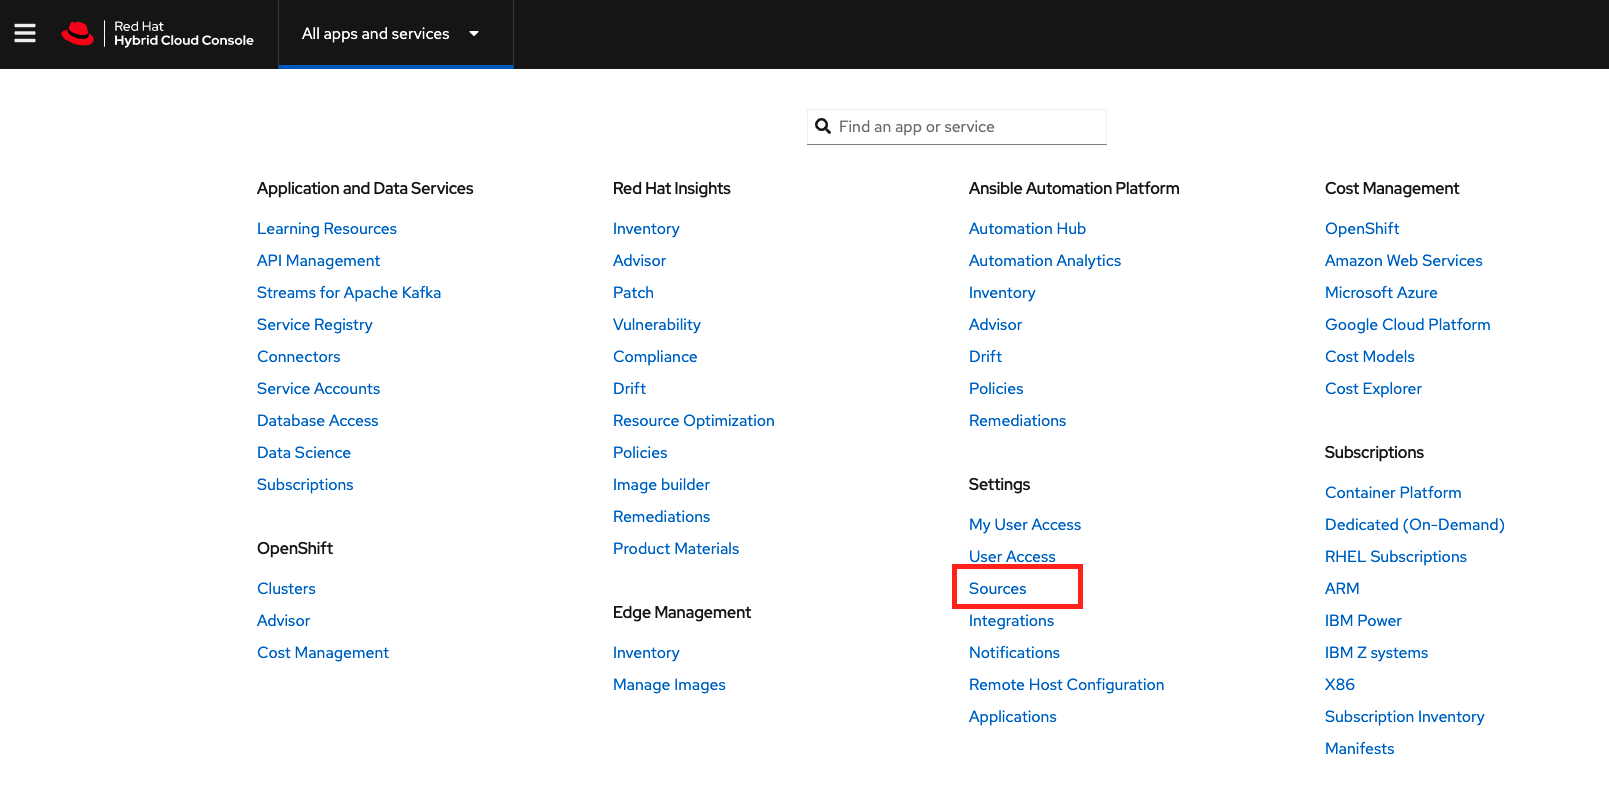Open Subscriptions under Application and Data Services
Viewport: 1609px width, 810px height.
[305, 485]
